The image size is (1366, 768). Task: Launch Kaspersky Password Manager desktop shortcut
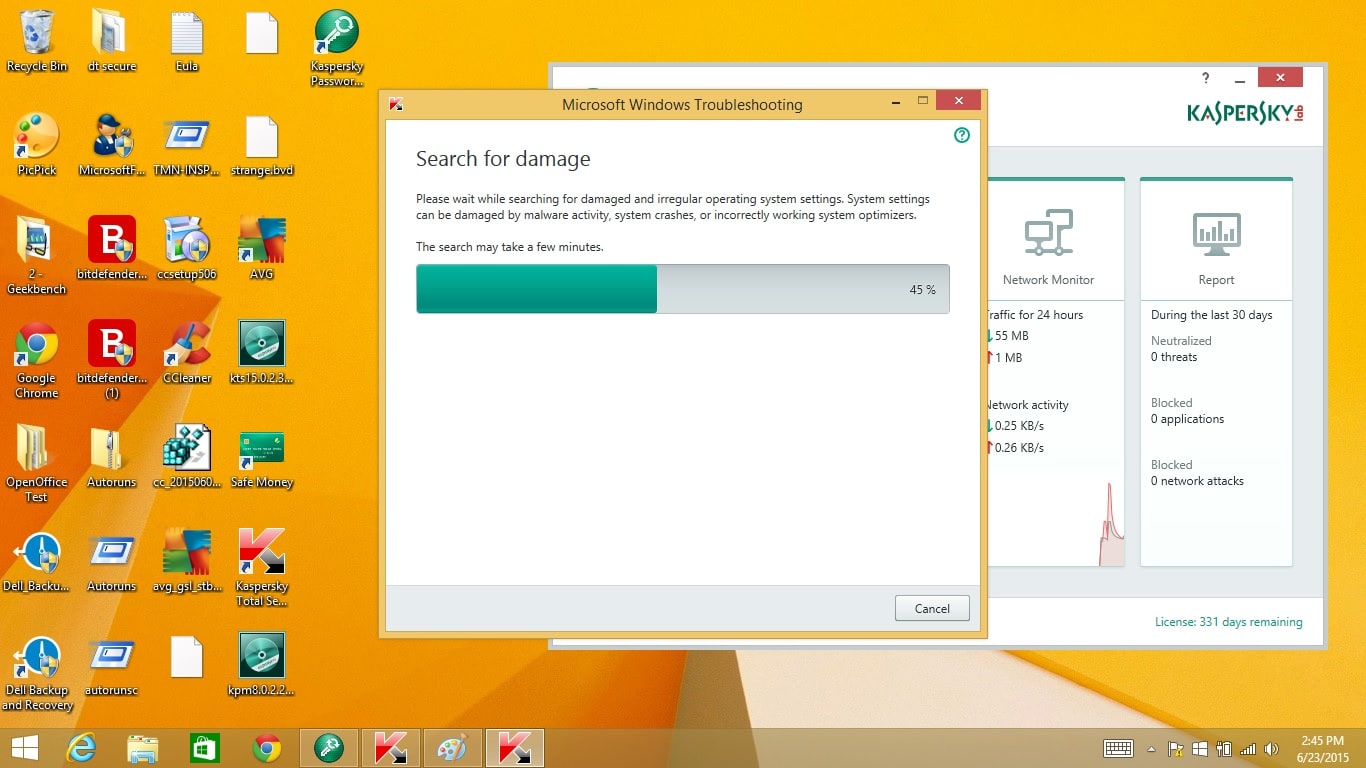coord(337,47)
